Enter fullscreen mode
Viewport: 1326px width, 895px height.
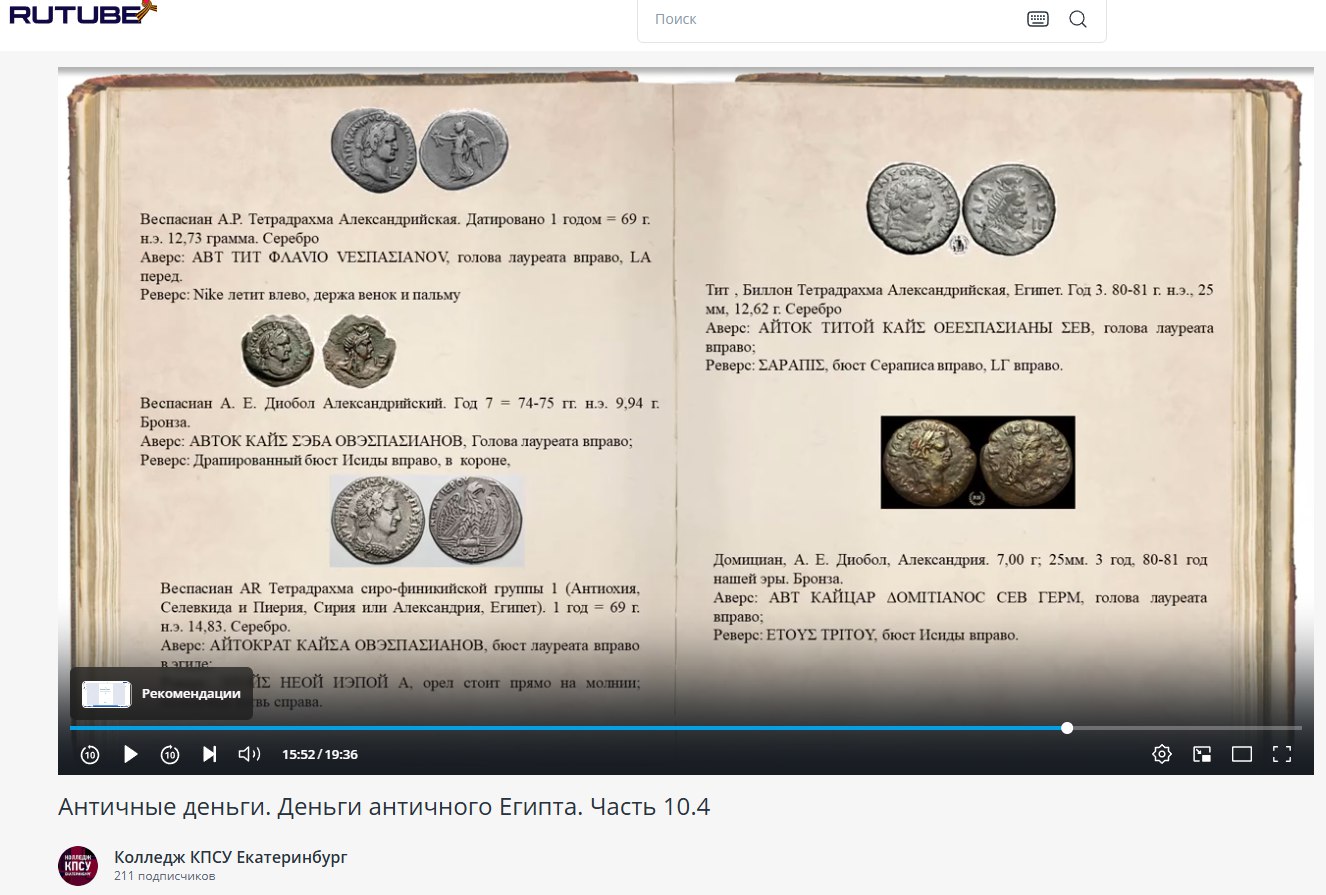point(1282,754)
